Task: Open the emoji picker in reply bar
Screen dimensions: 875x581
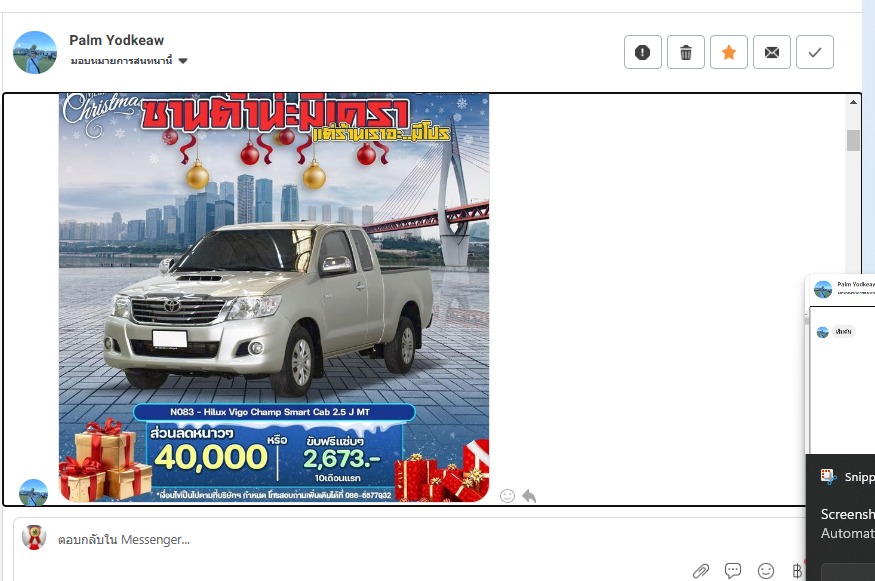Action: click(766, 570)
